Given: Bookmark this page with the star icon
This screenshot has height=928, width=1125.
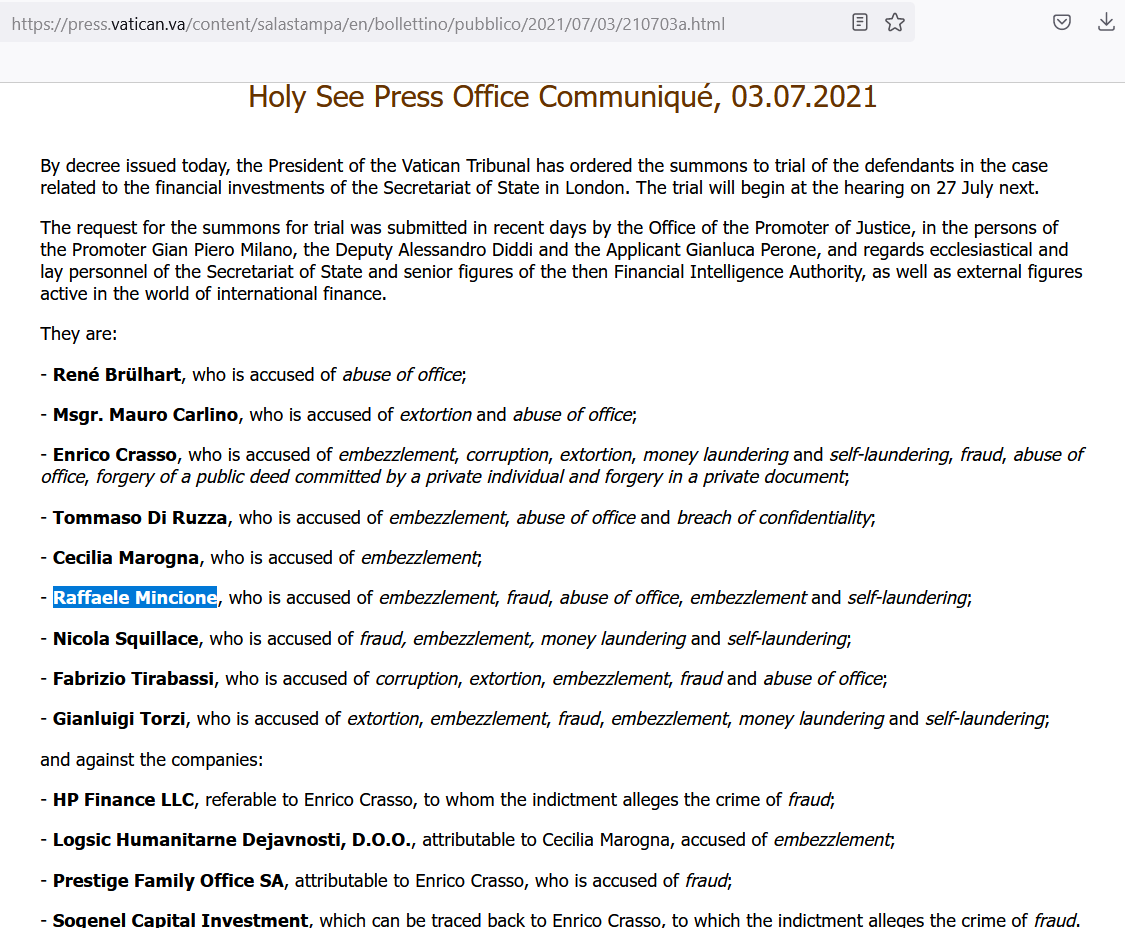Looking at the screenshot, I should click(x=895, y=22).
